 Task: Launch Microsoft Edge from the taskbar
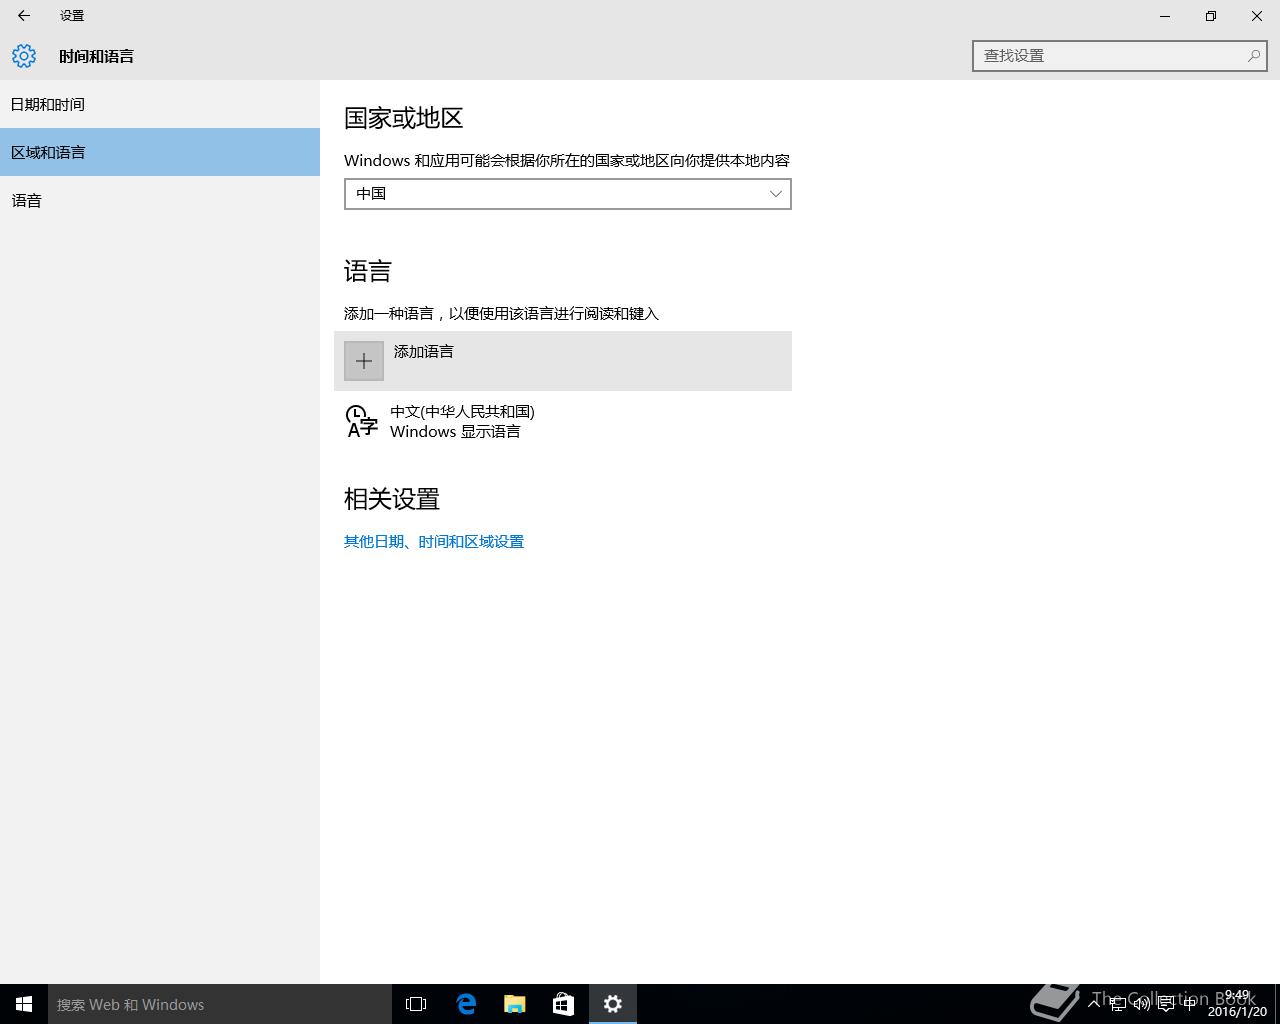click(466, 1004)
